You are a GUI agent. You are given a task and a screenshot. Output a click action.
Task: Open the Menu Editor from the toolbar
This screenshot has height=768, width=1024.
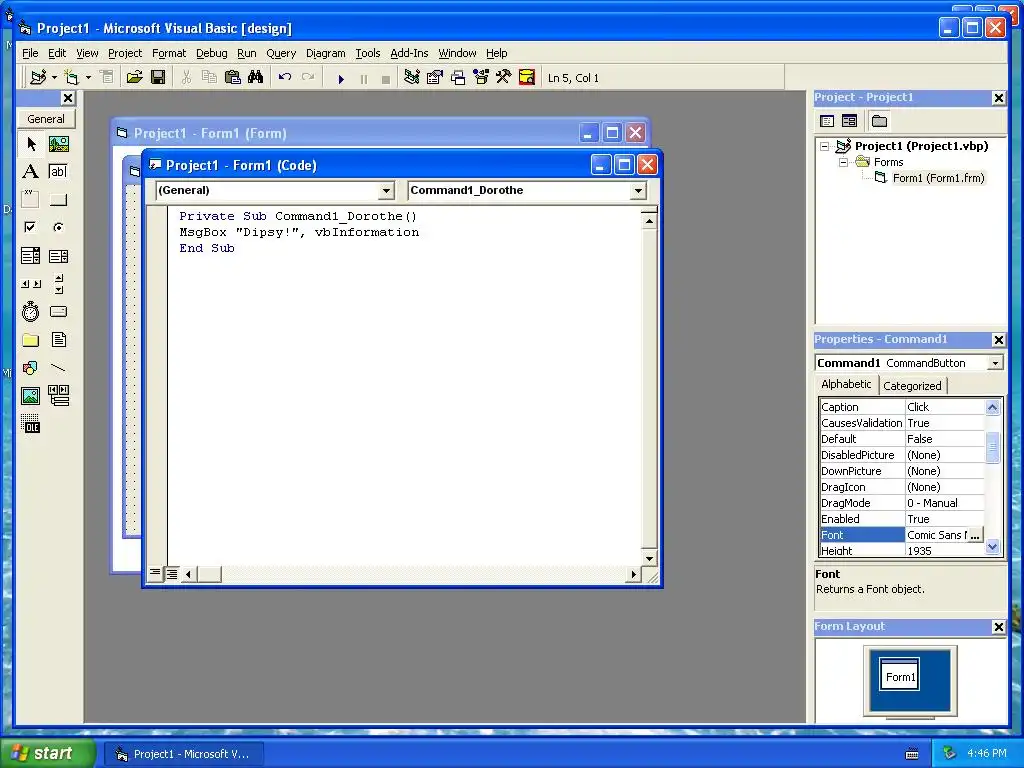[106, 78]
